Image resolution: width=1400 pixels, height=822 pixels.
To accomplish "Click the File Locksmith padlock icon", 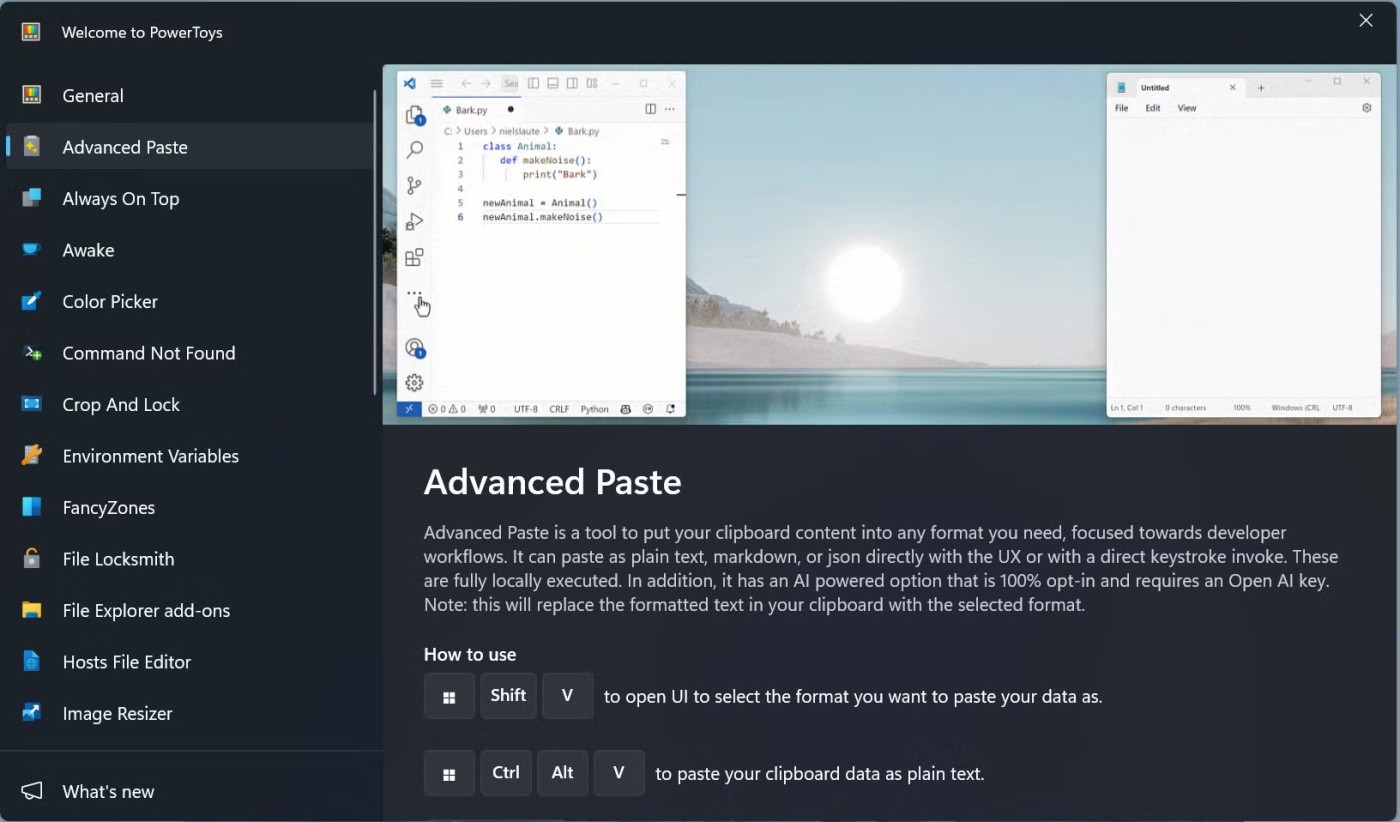I will click(32, 559).
